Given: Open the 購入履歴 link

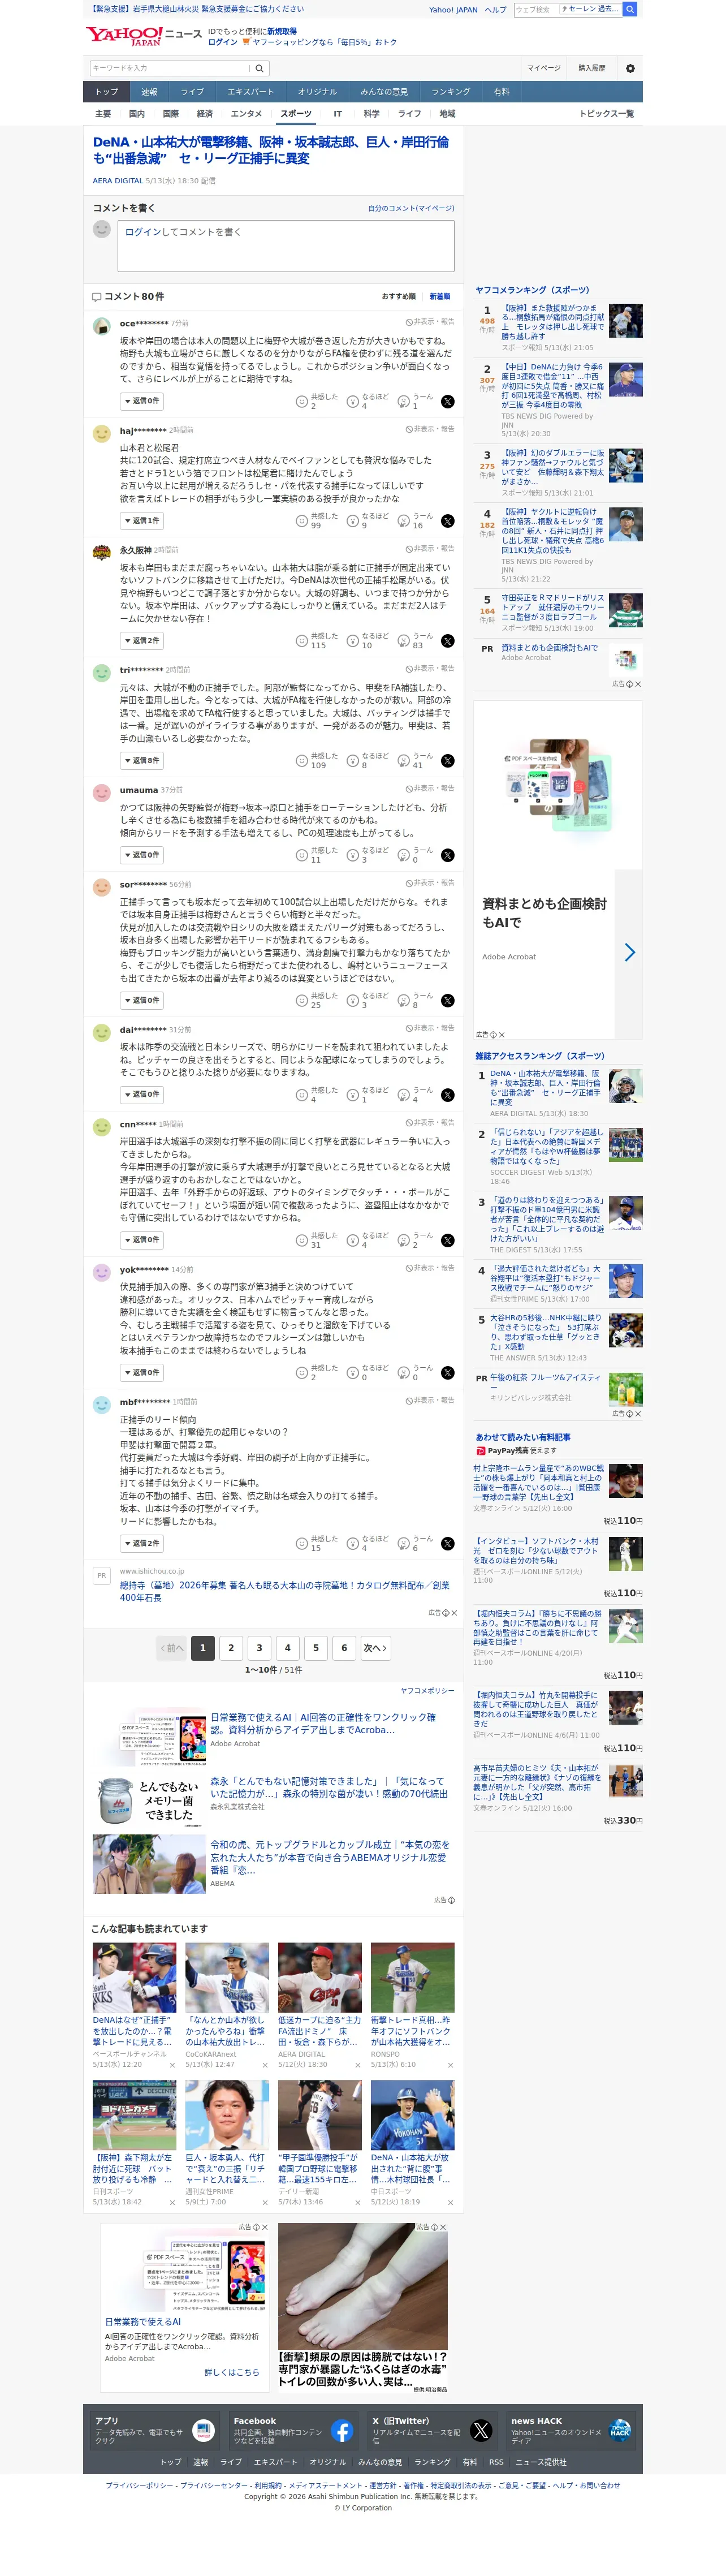Looking at the screenshot, I should click(592, 68).
